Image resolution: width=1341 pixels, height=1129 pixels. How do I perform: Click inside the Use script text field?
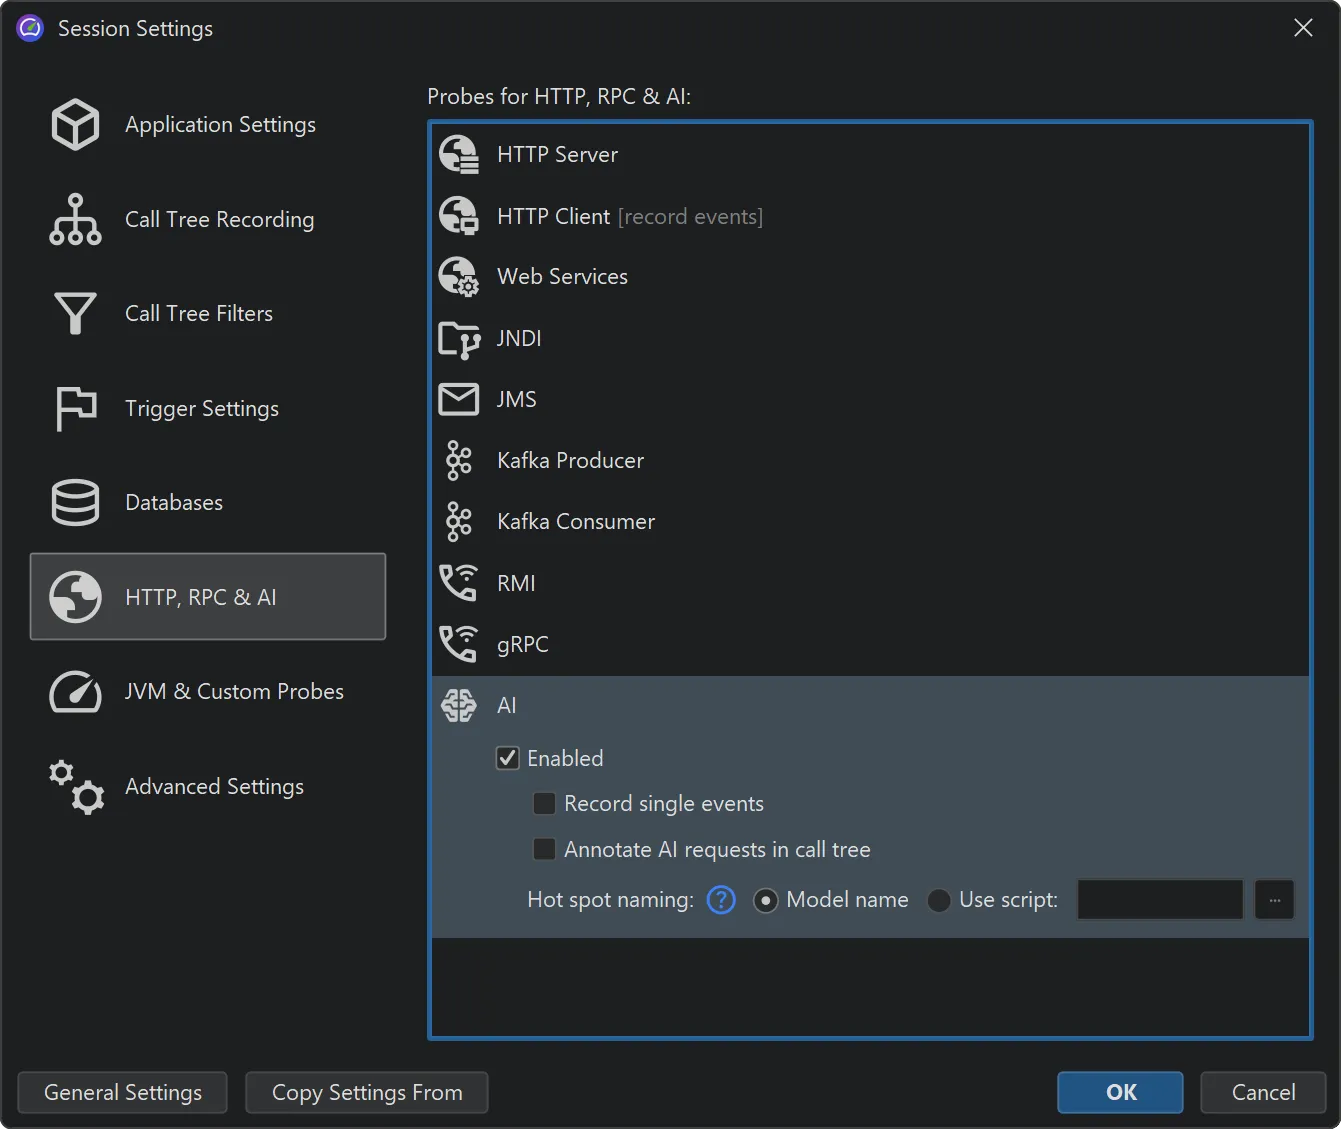(1160, 900)
